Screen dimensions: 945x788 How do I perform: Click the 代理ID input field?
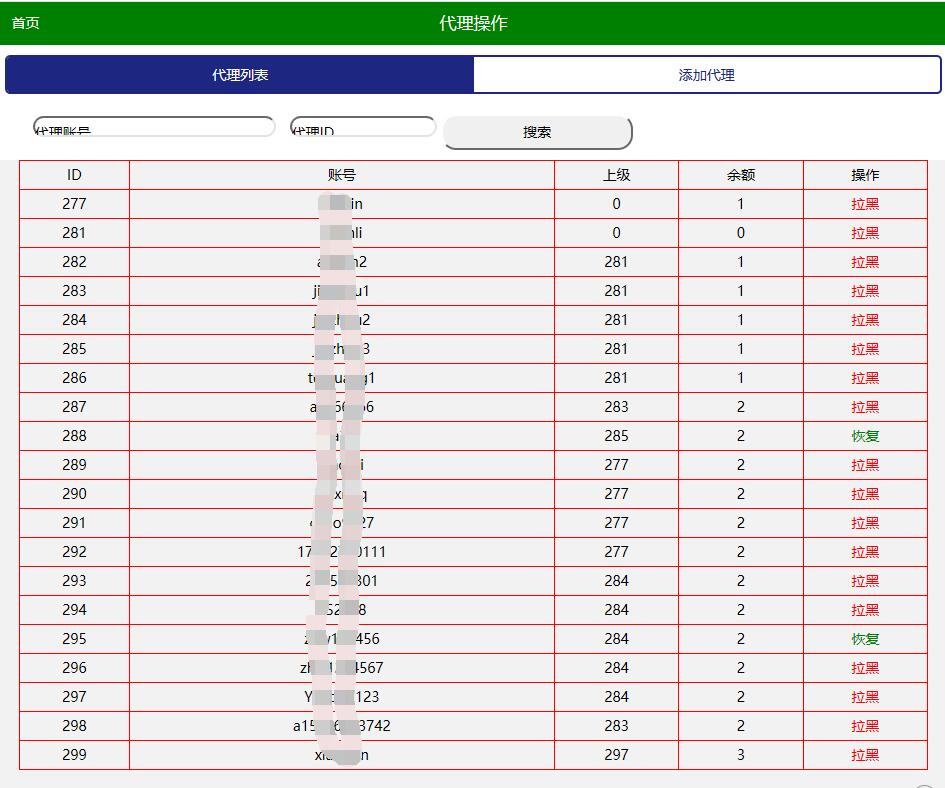pyautogui.click(x=362, y=126)
